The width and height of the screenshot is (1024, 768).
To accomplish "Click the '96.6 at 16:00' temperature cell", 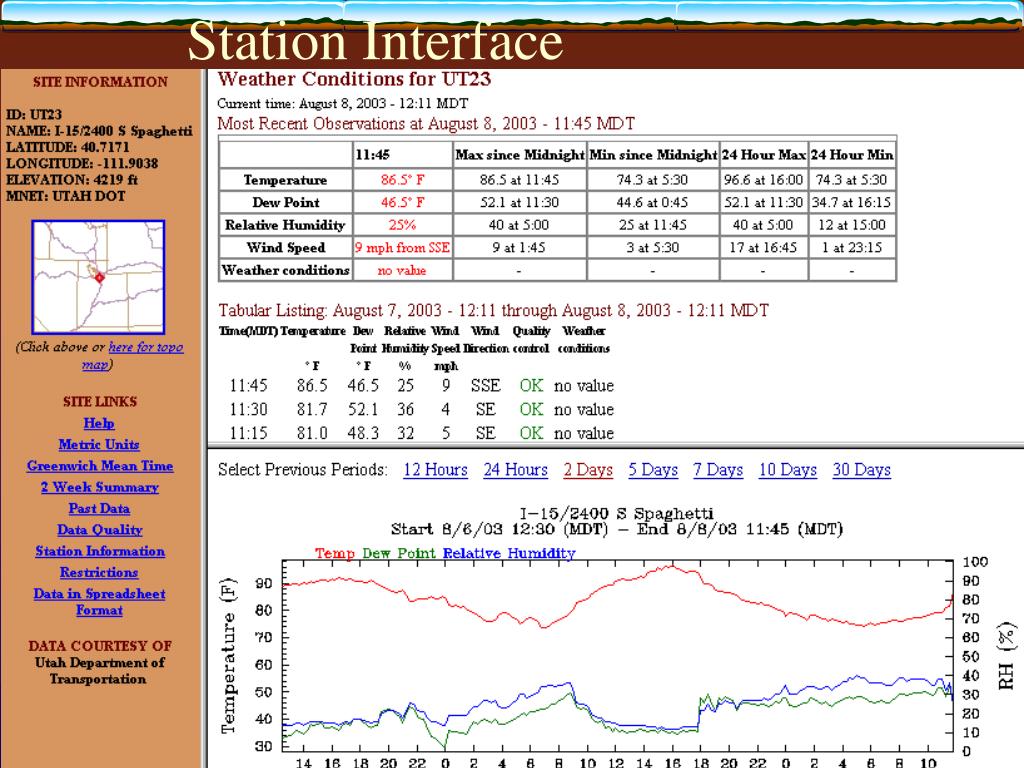I will tap(764, 180).
